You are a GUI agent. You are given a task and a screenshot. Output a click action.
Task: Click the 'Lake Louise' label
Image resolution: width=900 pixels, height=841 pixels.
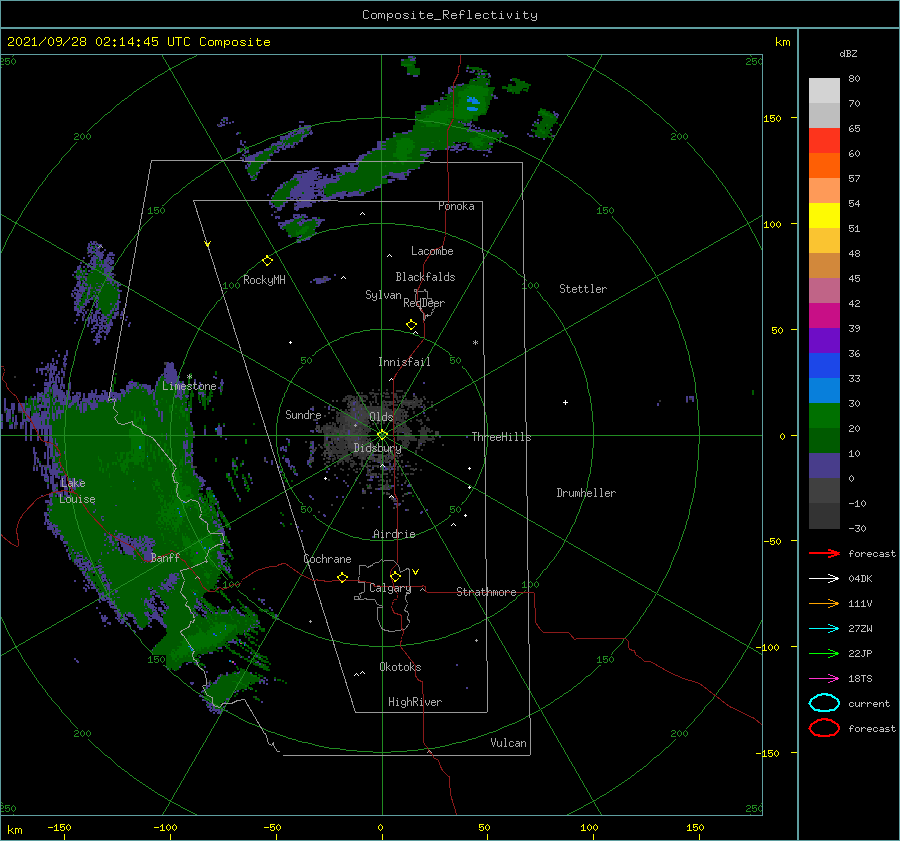coord(77,491)
